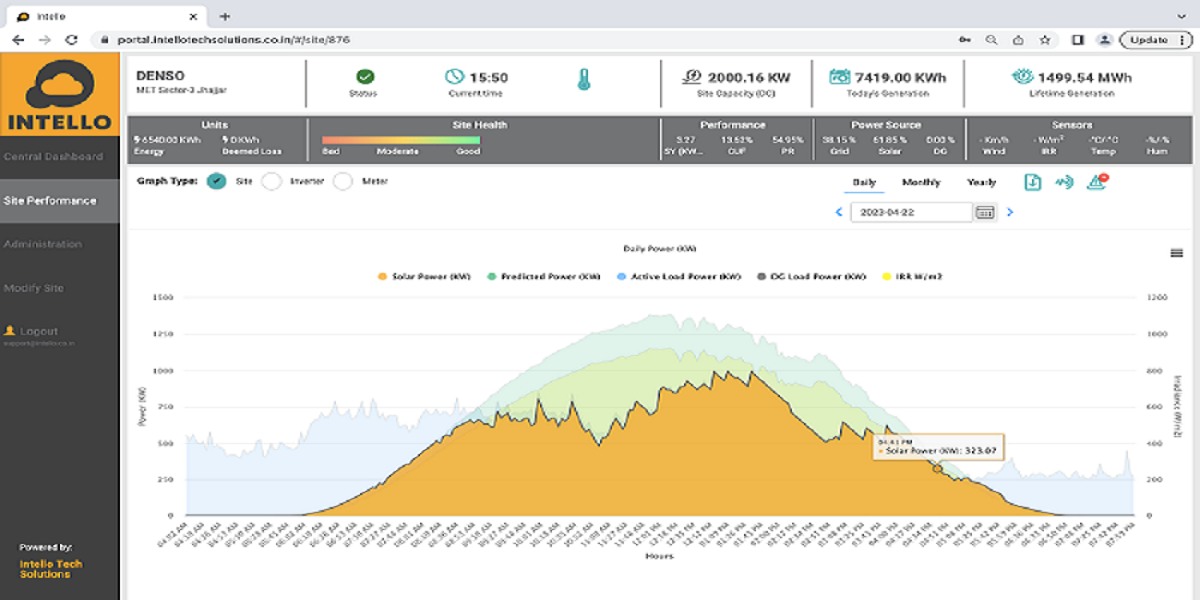Click the Site Capacity gauge icon

[693, 77]
